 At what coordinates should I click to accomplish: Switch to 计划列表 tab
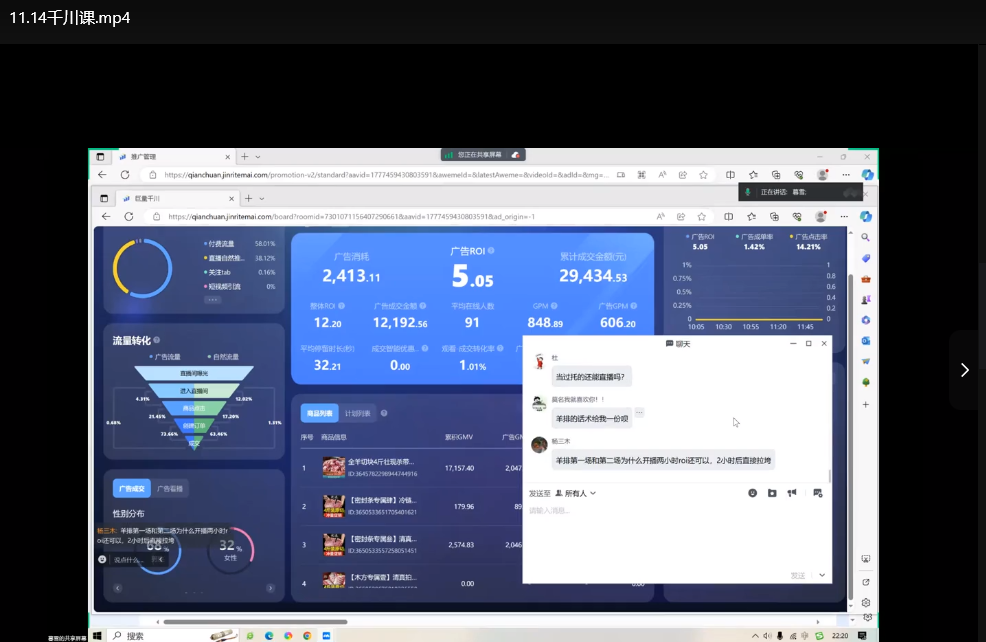[357, 413]
